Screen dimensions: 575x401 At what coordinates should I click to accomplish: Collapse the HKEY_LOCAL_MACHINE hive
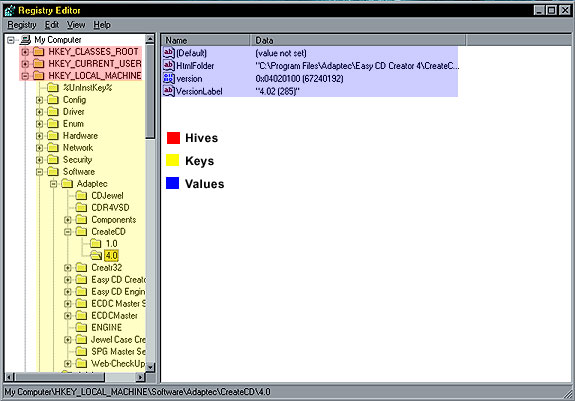point(25,76)
